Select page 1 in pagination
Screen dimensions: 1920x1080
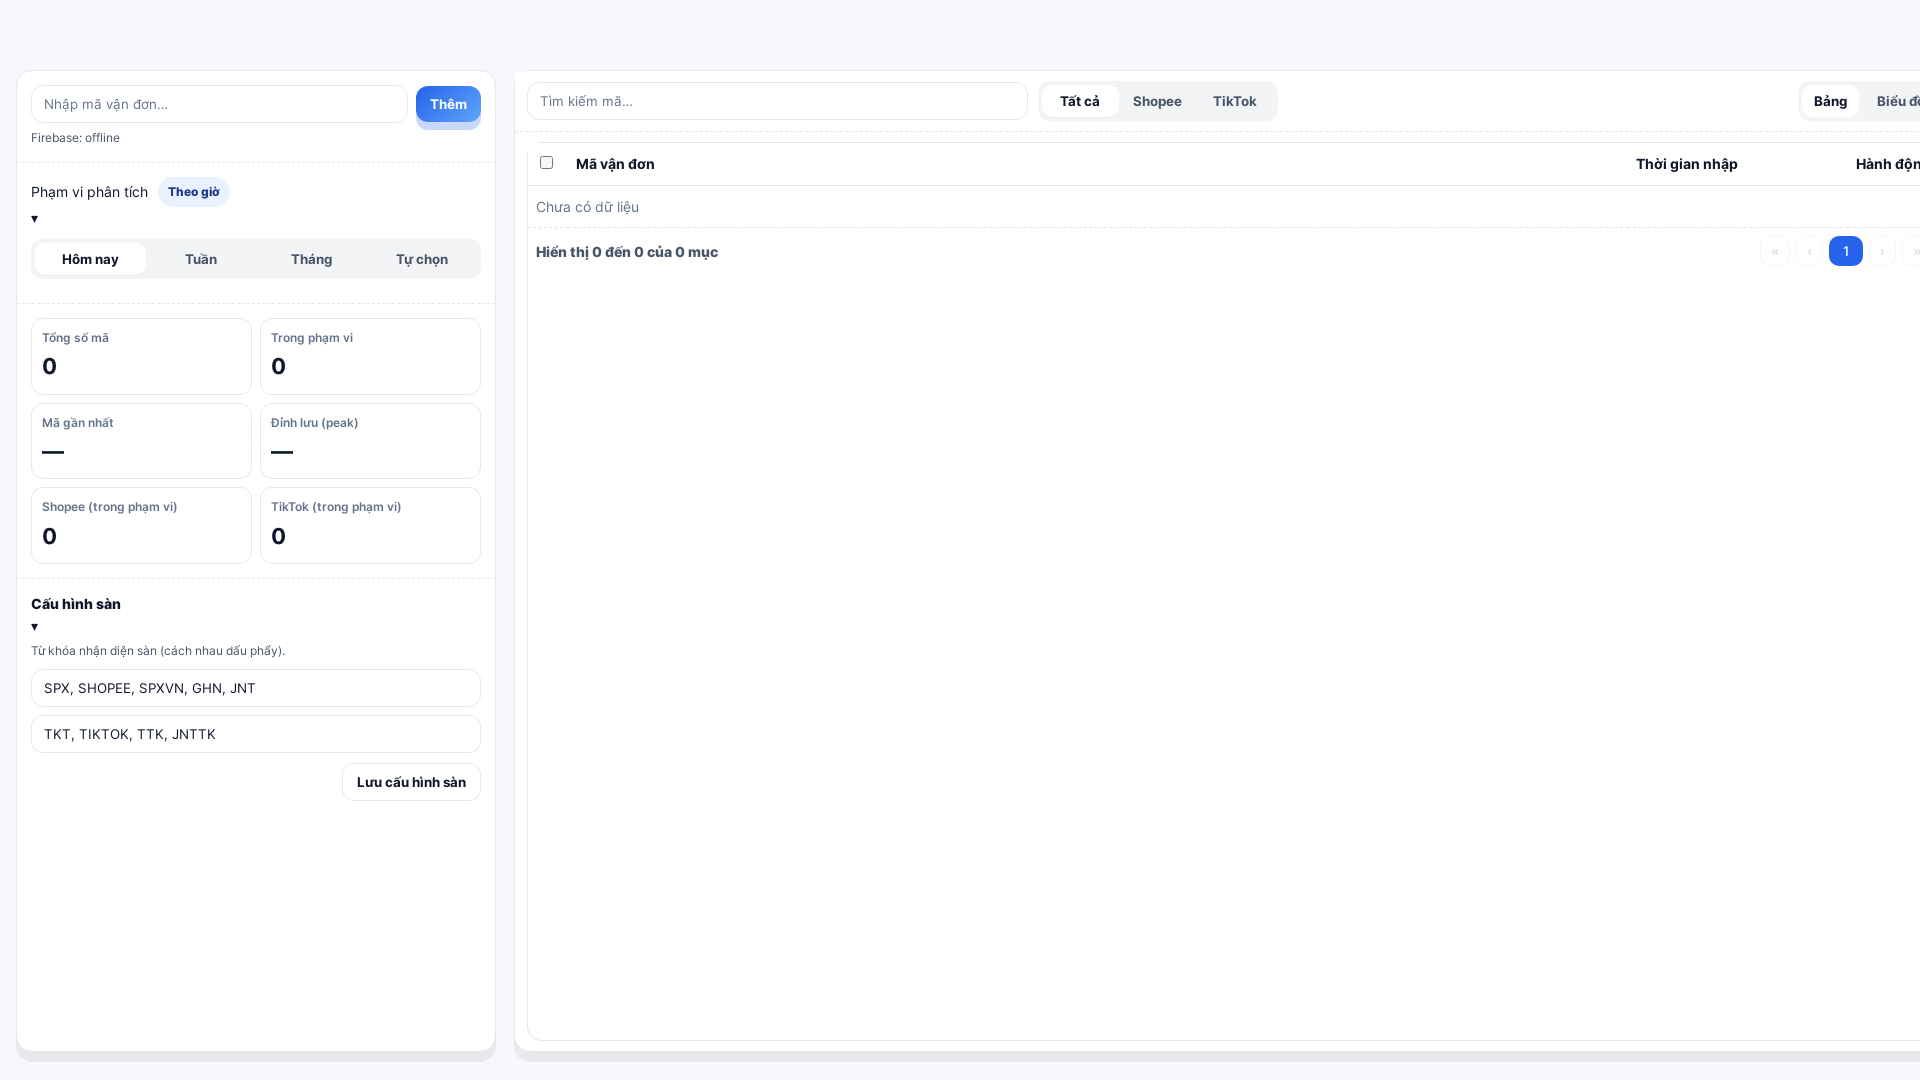point(1846,251)
